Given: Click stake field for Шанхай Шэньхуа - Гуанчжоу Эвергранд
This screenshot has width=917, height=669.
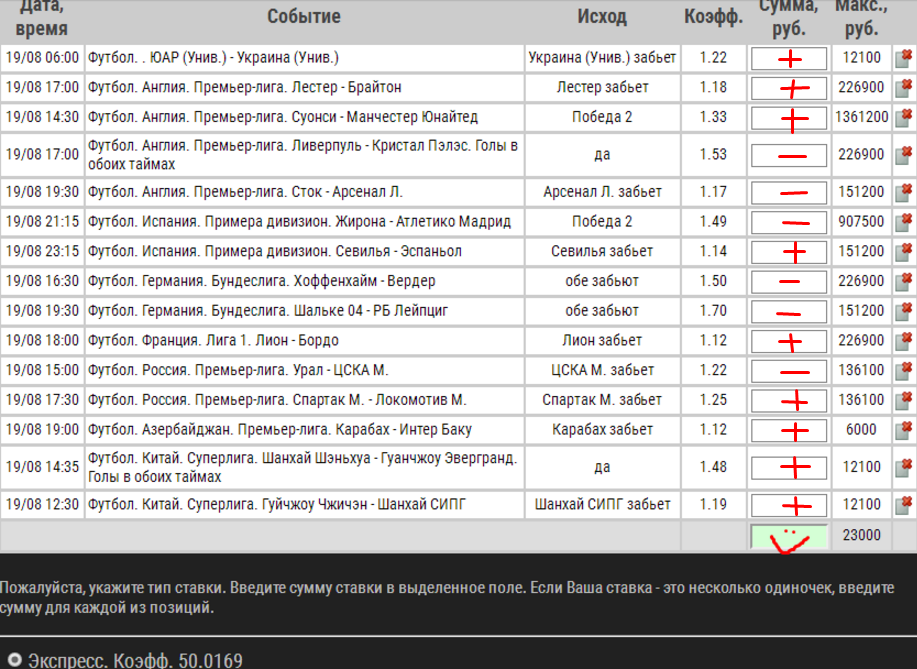Looking at the screenshot, I should point(789,468).
